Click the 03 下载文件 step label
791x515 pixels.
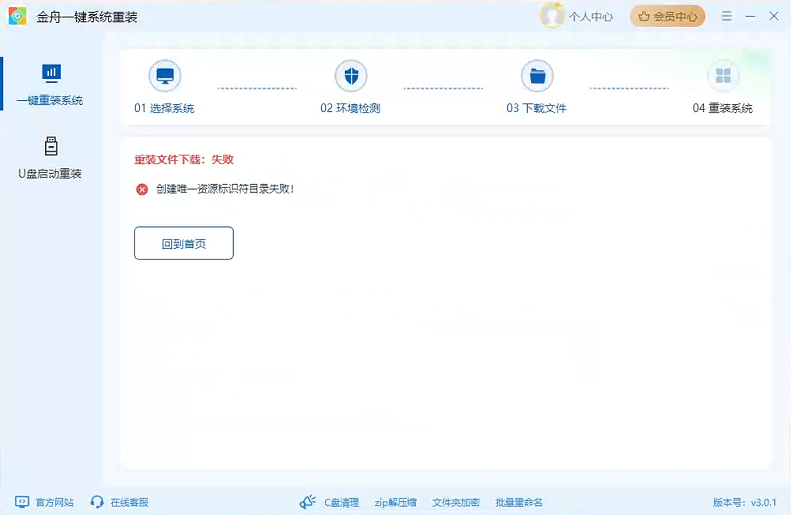(x=536, y=108)
